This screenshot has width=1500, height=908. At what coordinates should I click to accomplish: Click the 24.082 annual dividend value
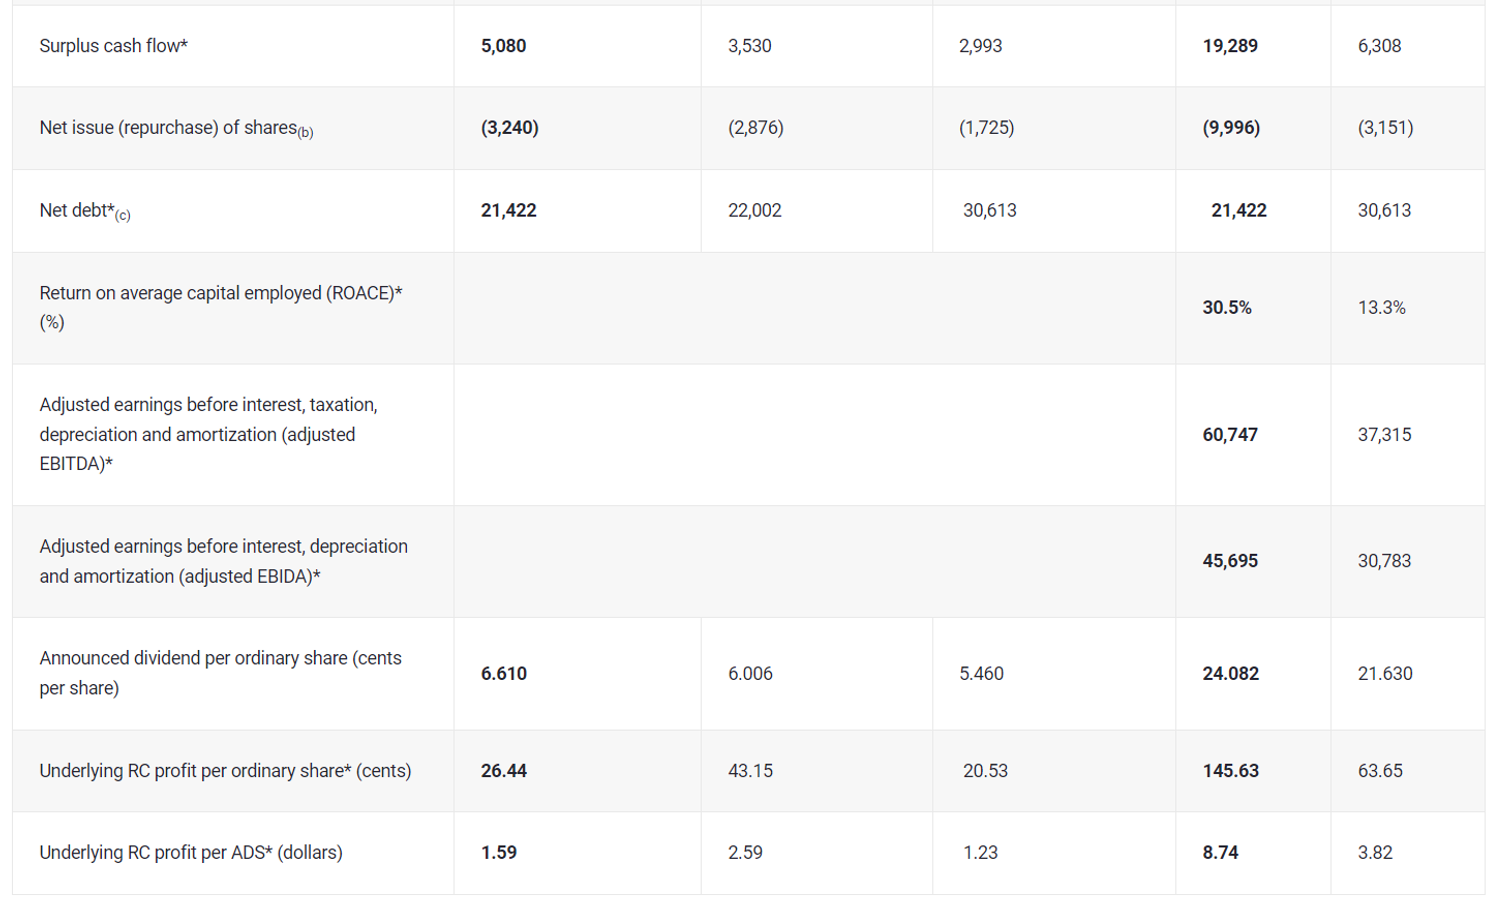[1230, 674]
